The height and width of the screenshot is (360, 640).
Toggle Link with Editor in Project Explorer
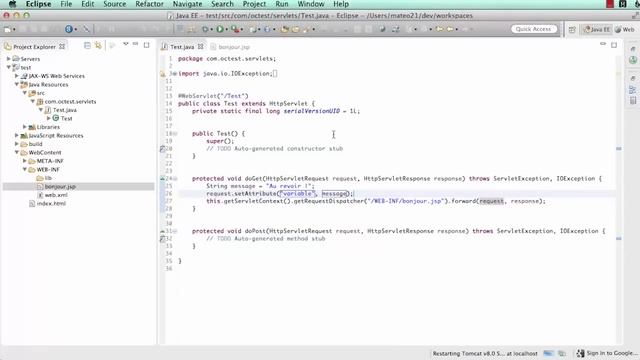[x=98, y=45]
